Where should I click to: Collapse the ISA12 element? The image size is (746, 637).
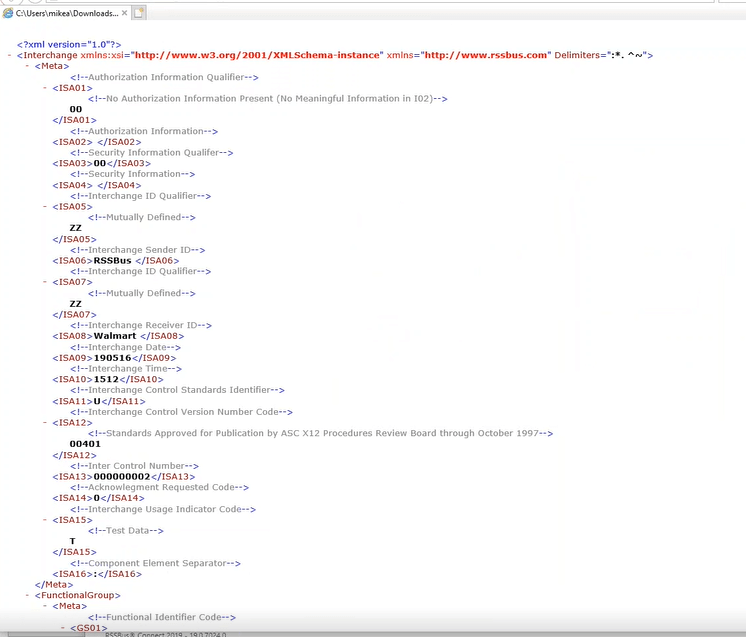pos(45,422)
